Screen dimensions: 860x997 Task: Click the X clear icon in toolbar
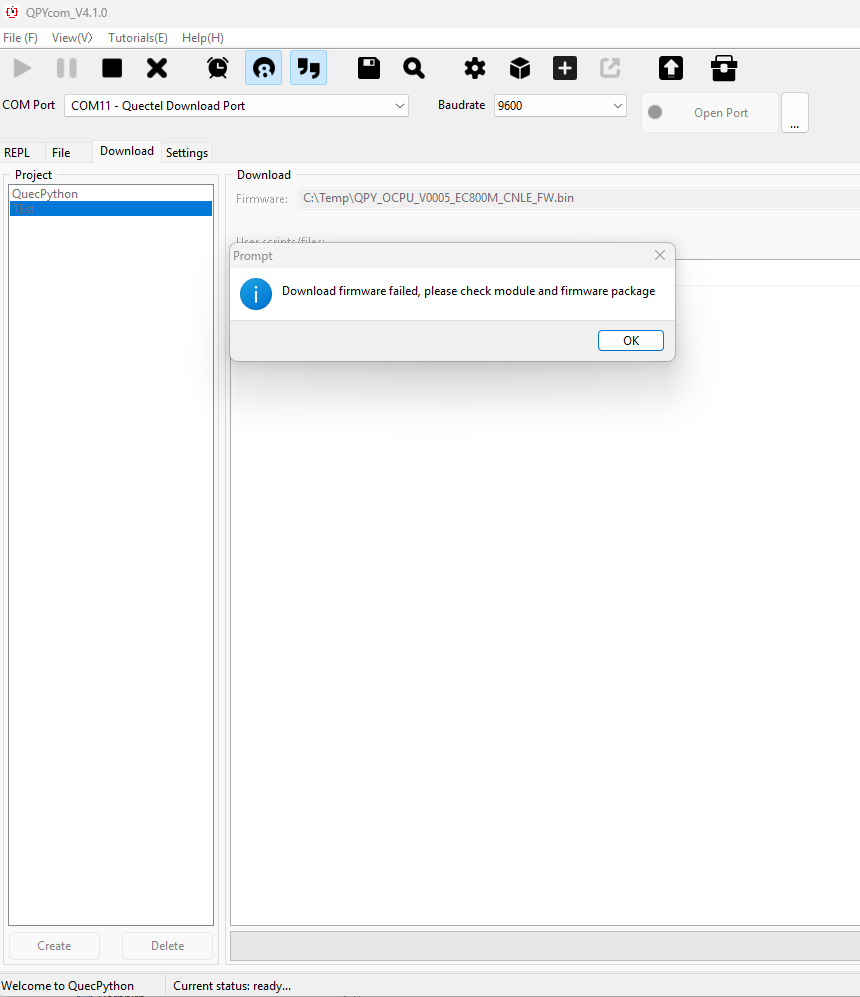click(157, 68)
